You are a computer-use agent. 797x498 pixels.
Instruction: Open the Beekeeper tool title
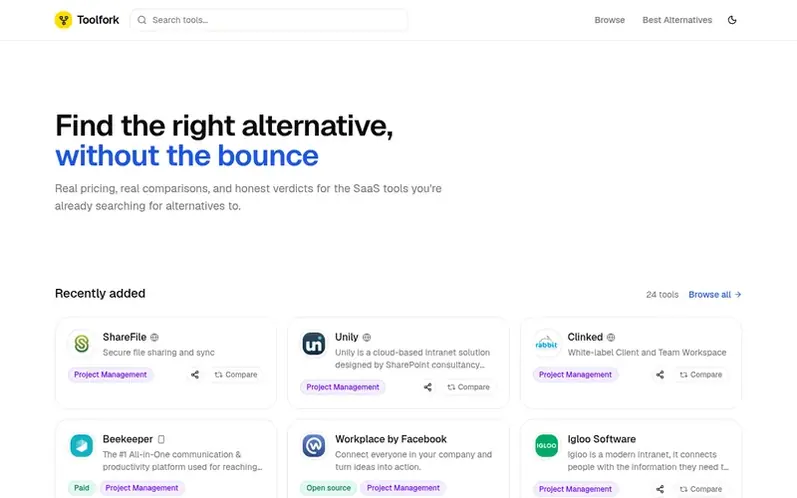pyautogui.click(x=128, y=439)
